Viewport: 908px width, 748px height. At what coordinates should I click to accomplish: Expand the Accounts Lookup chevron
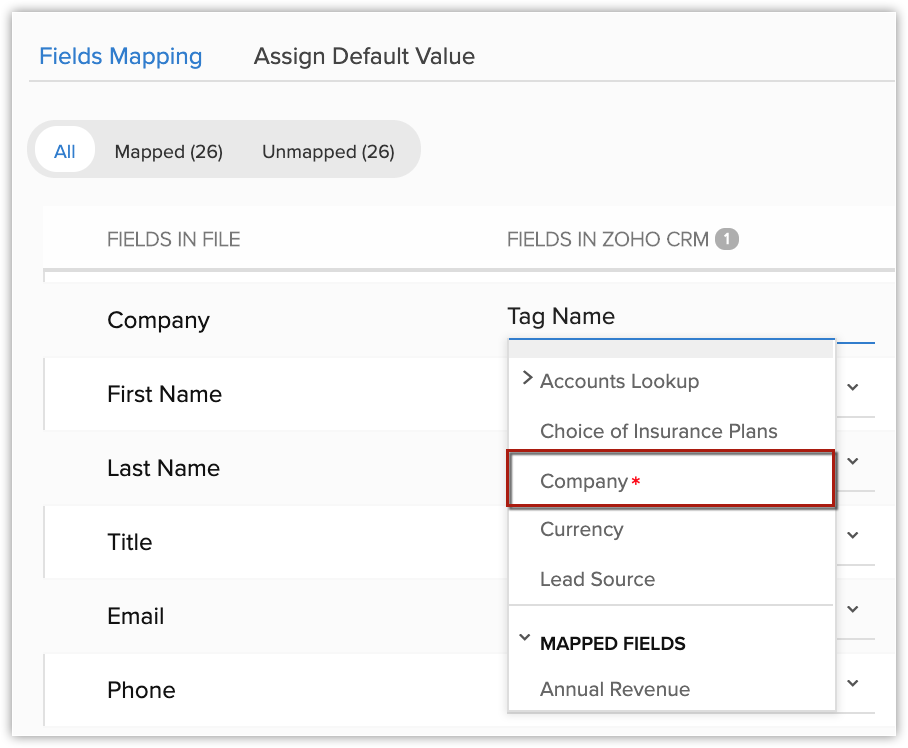[528, 379]
